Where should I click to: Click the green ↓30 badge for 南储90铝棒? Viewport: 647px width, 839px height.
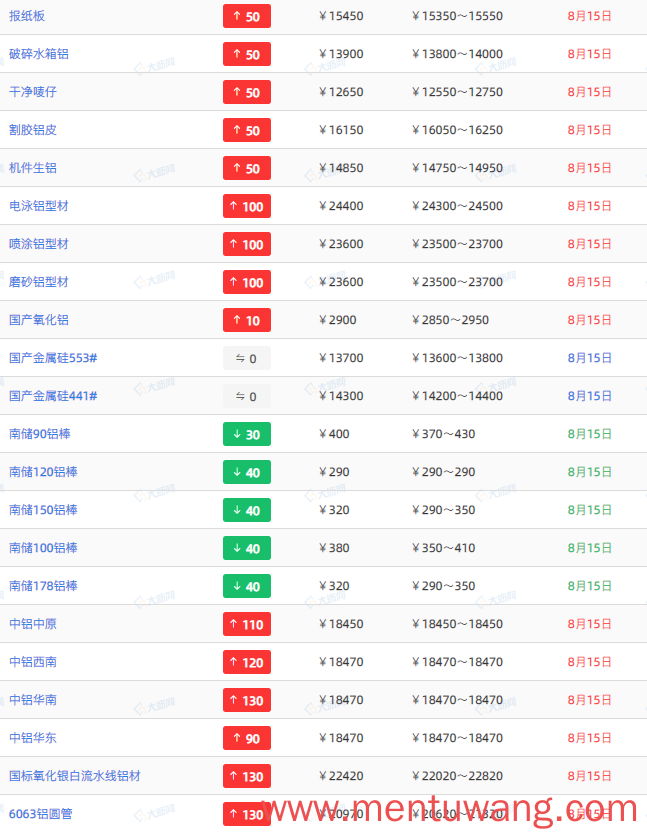(247, 434)
